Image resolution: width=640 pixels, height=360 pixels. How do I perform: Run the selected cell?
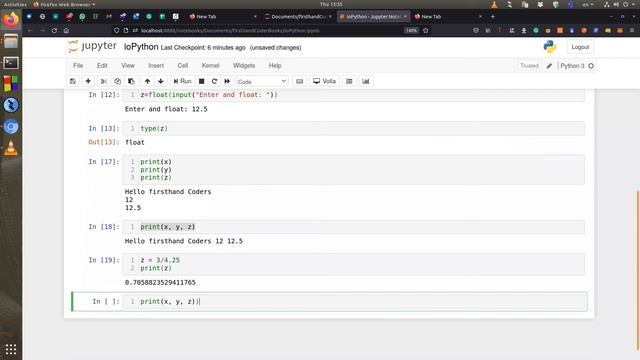point(182,81)
